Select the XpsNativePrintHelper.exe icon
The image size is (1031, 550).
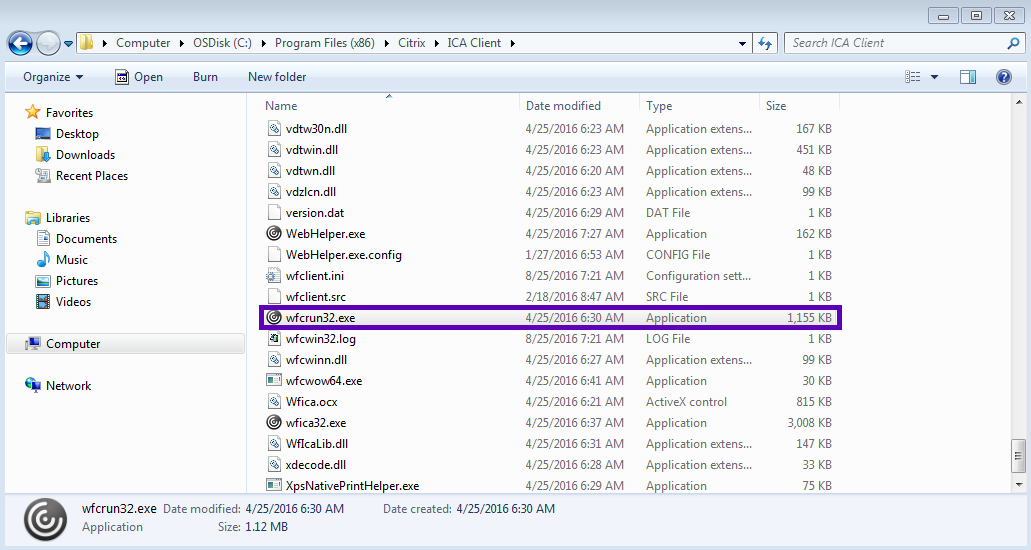tap(274, 486)
